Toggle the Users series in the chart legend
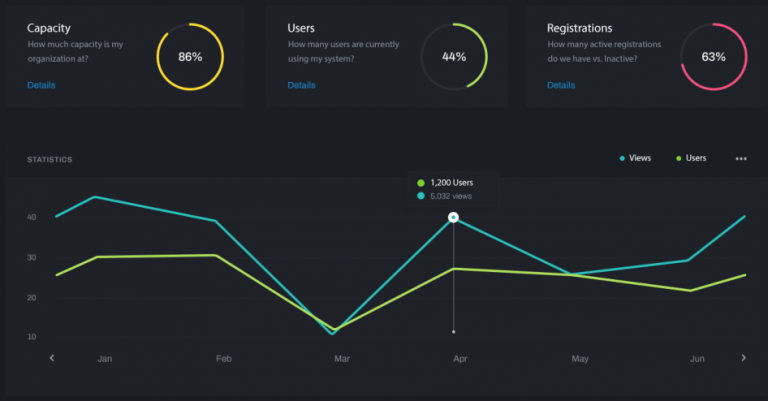The image size is (768, 401). point(691,159)
